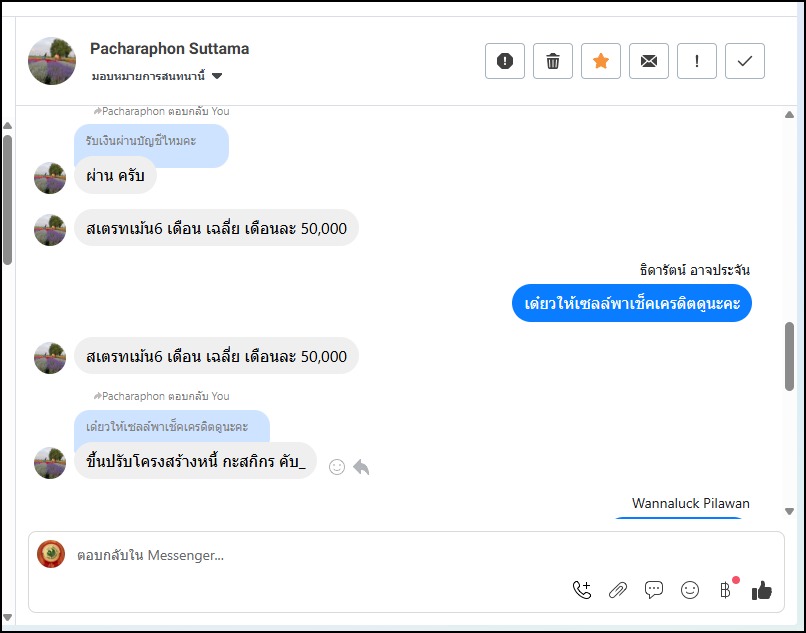Reply to ขึ้นปรับโครงสร้างหนี้ message with arrow
Viewport: 806px width, 633px height.
pos(361,467)
